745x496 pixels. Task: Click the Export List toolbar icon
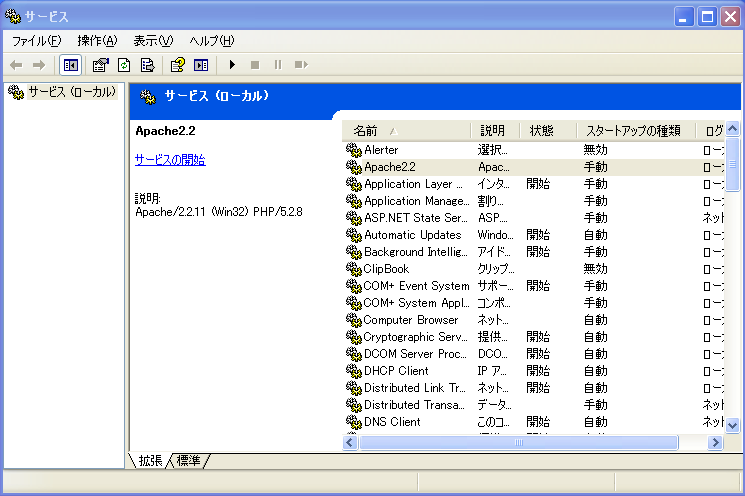(x=148, y=65)
